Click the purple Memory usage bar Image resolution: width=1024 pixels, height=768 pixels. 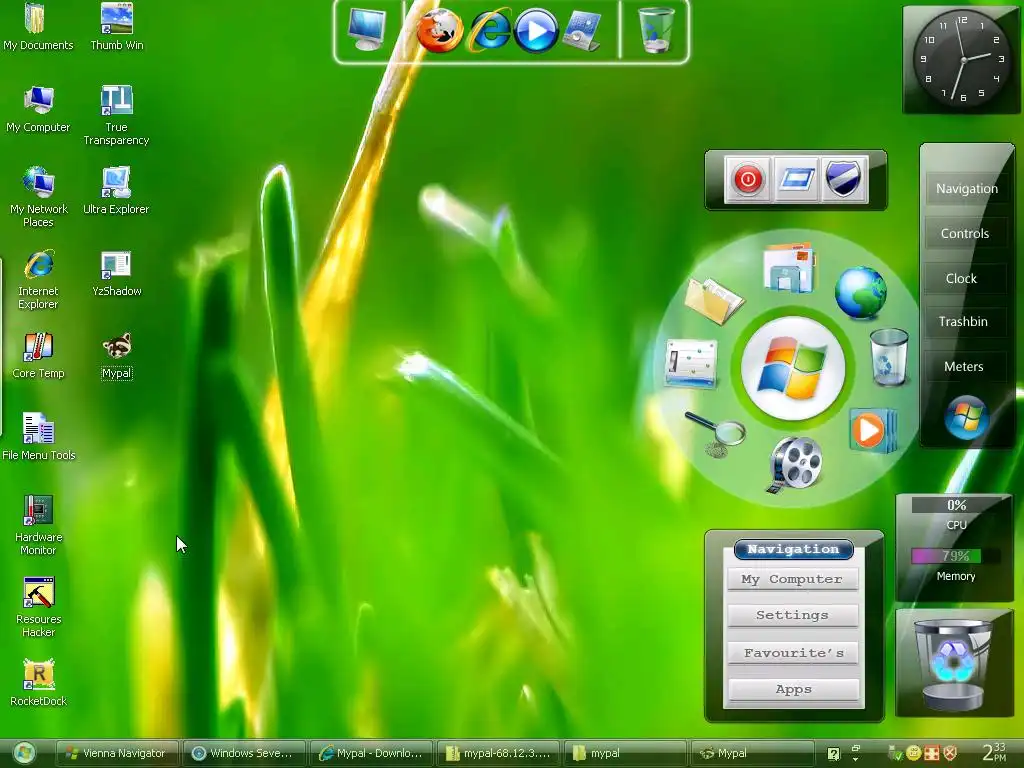pyautogui.click(x=955, y=556)
